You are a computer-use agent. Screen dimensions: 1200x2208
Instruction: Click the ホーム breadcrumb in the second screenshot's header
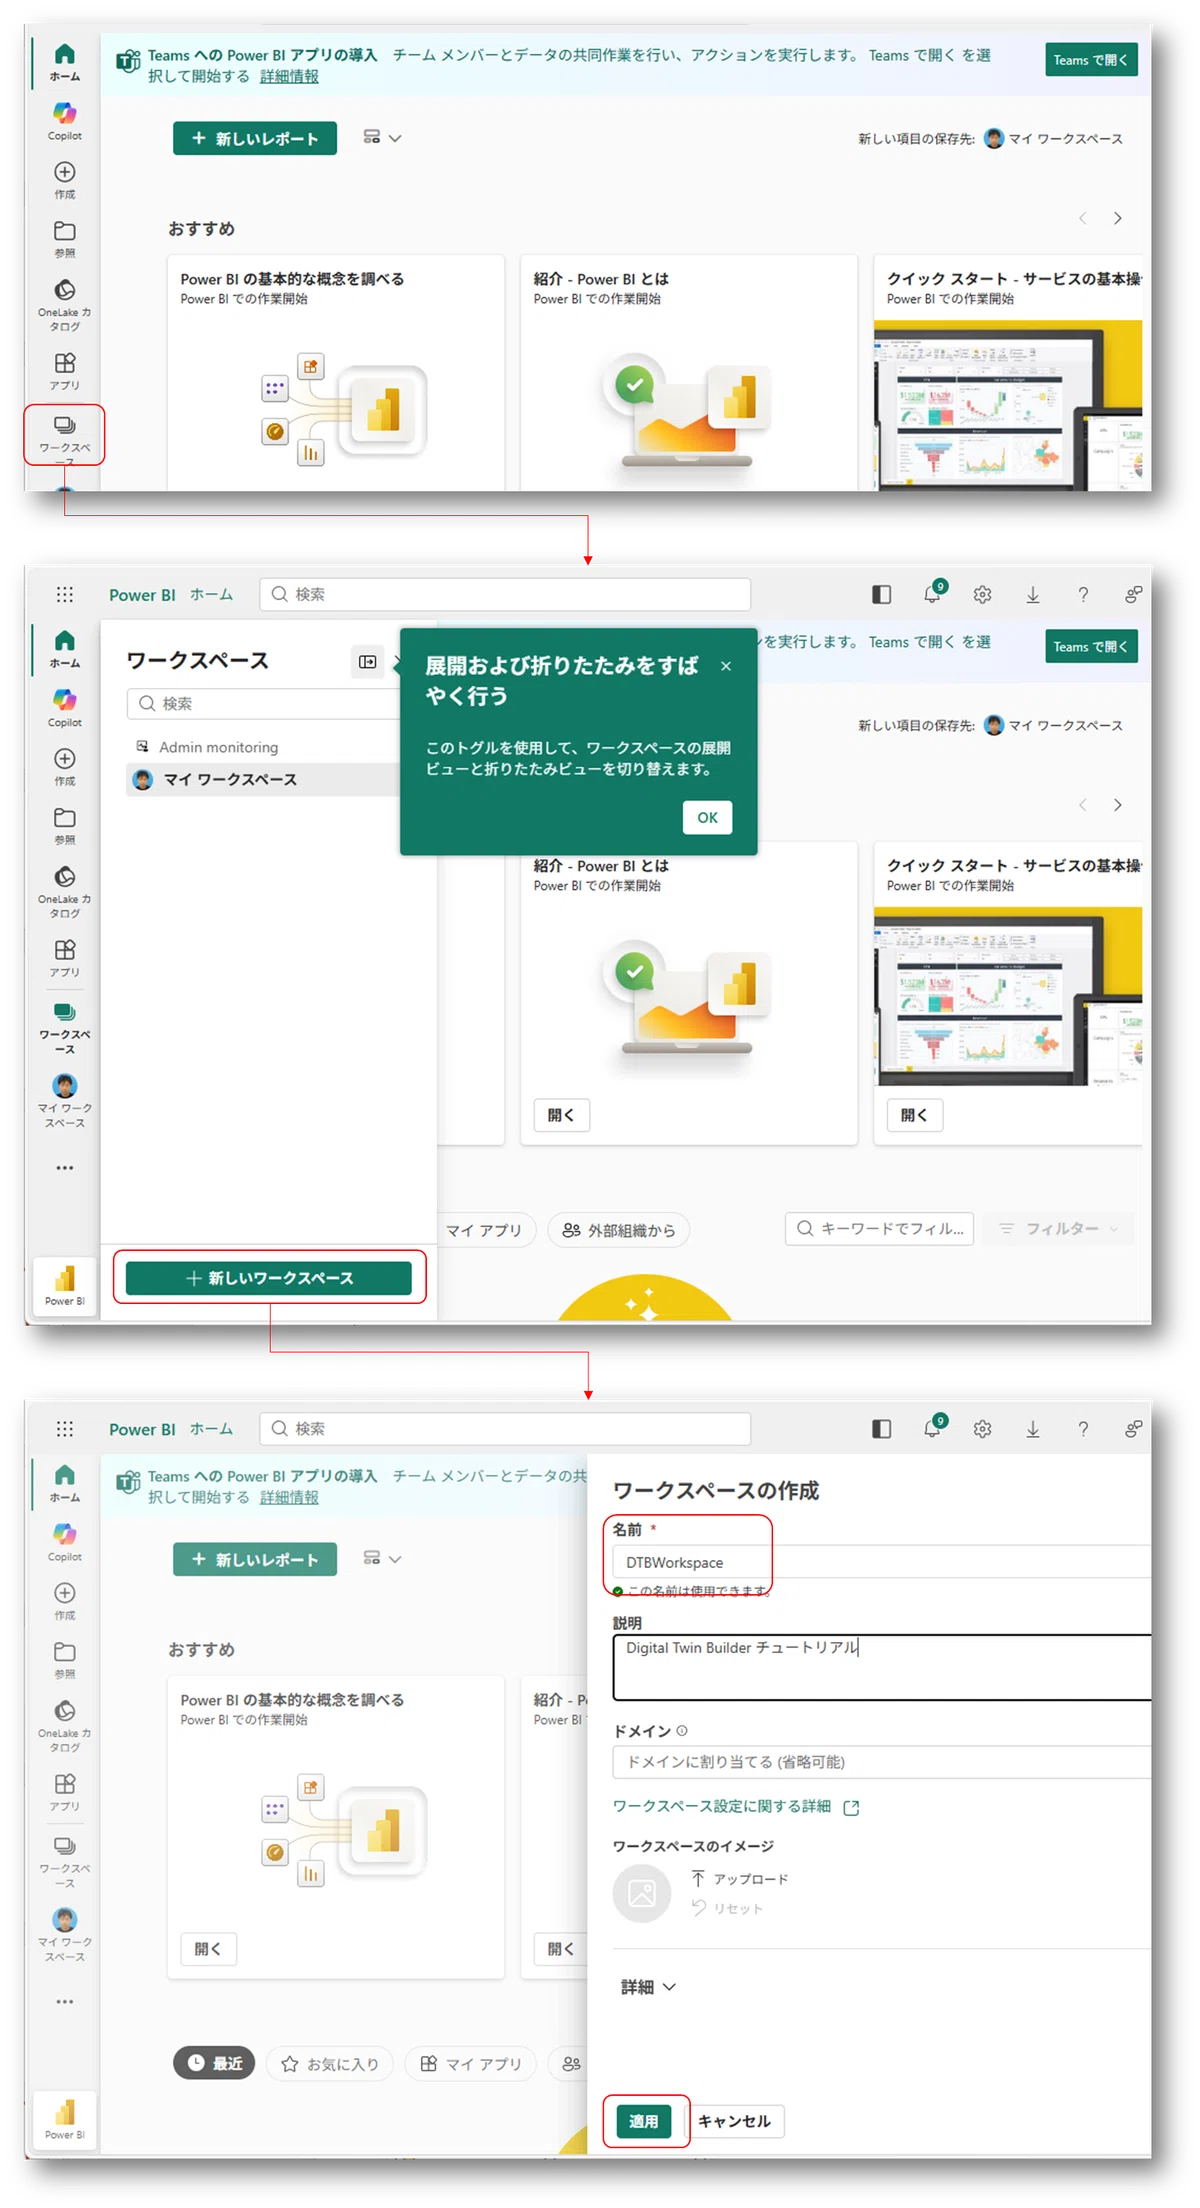pos(211,594)
